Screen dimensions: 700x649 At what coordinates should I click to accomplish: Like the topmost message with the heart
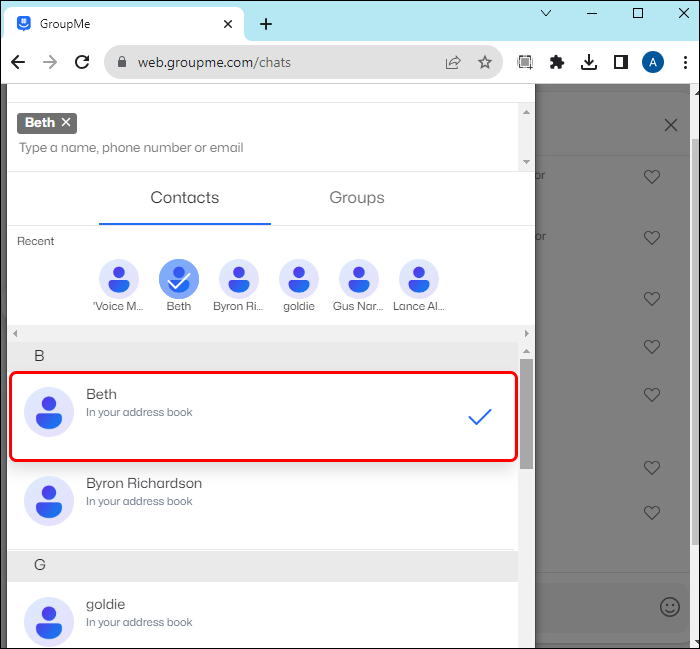652,177
